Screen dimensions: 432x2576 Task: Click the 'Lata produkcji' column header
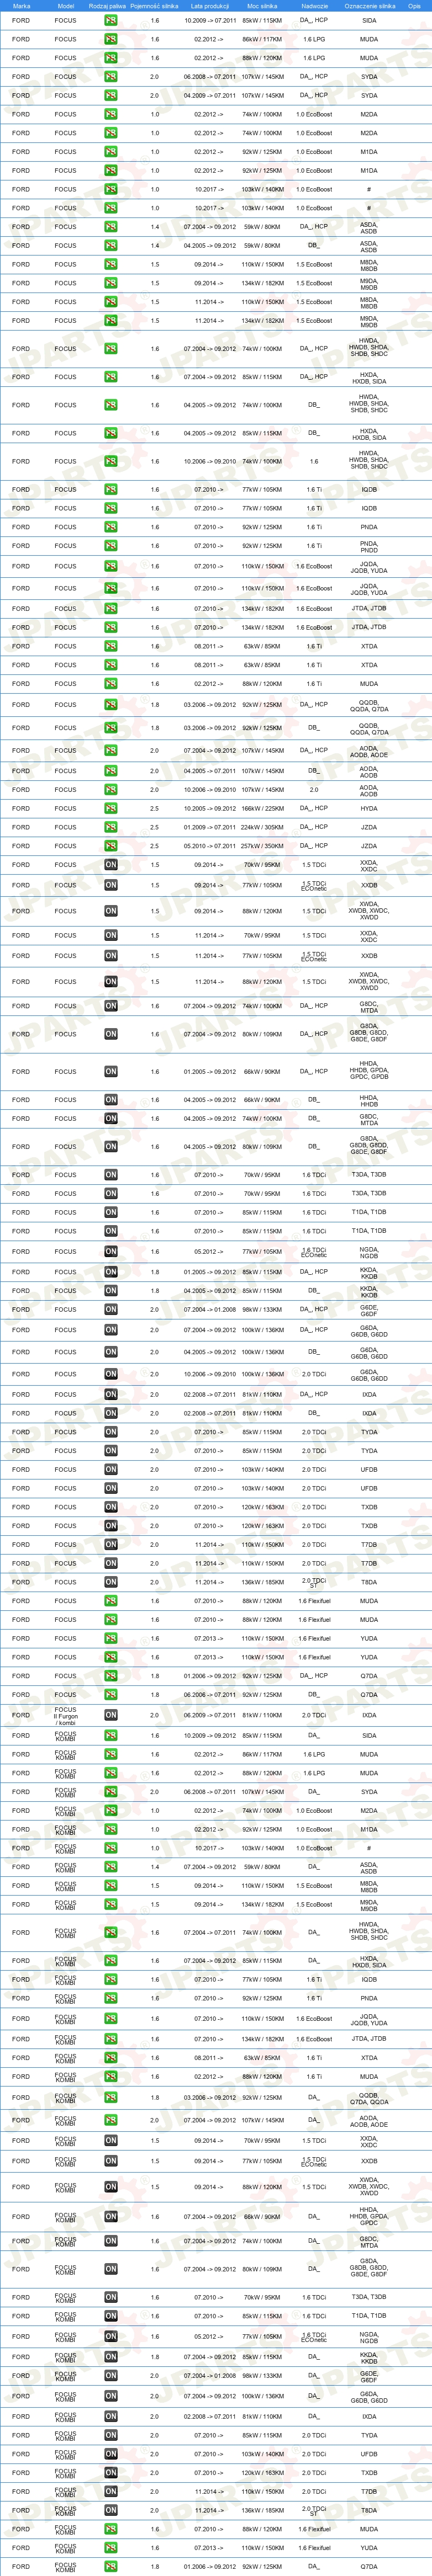(x=210, y=6)
